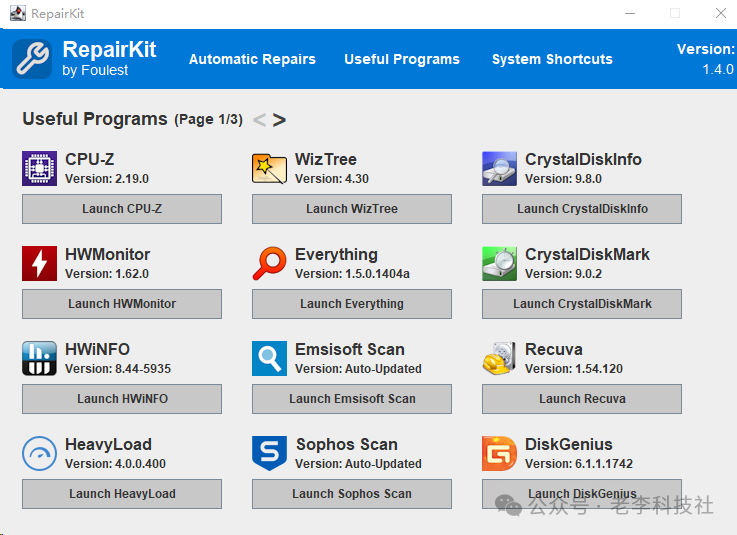Close the RepairKit window

(721, 13)
